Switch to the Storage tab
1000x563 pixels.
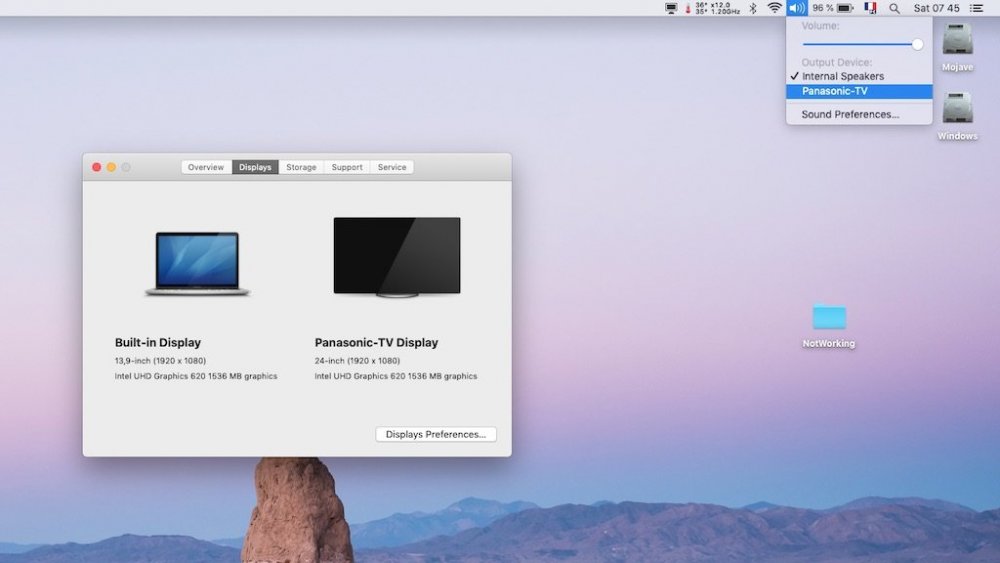301,167
